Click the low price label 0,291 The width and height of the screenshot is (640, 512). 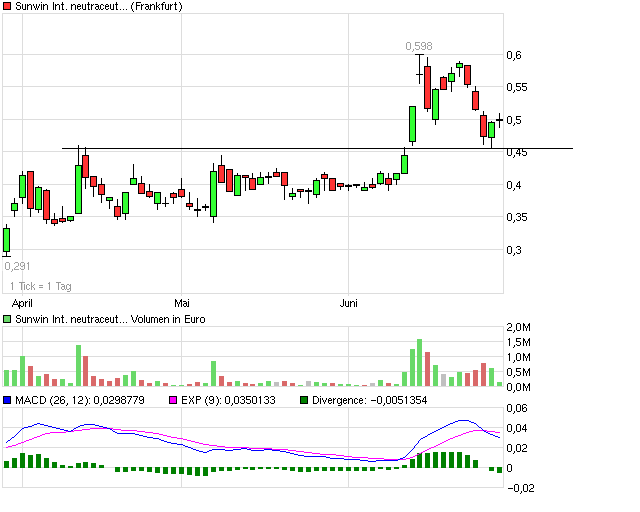(x=17, y=266)
